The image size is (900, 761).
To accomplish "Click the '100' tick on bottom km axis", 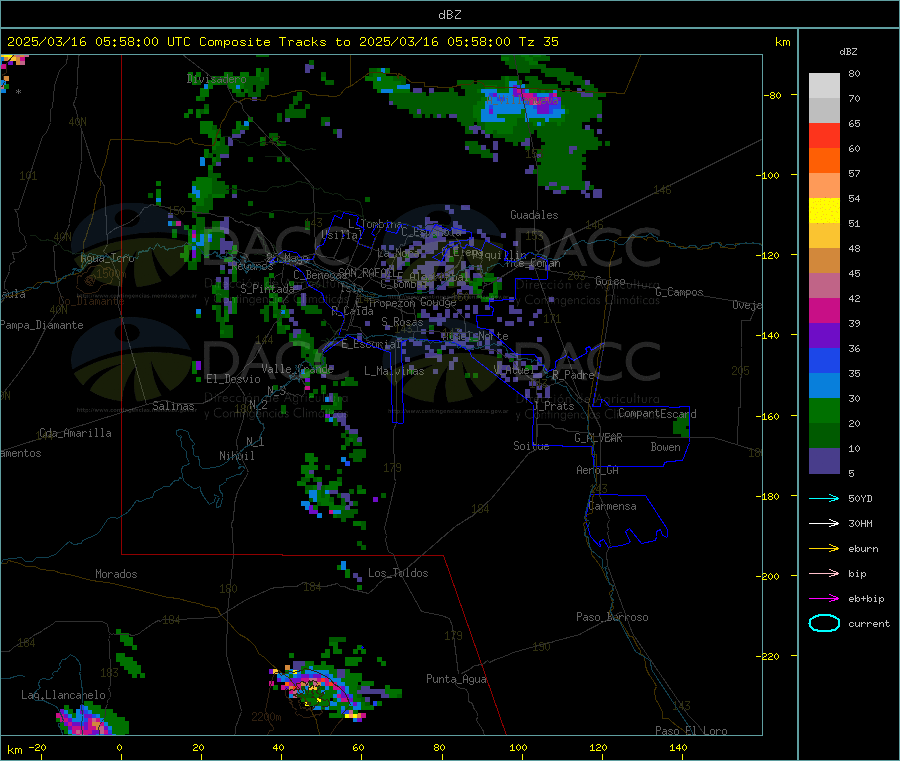I will coord(518,748).
